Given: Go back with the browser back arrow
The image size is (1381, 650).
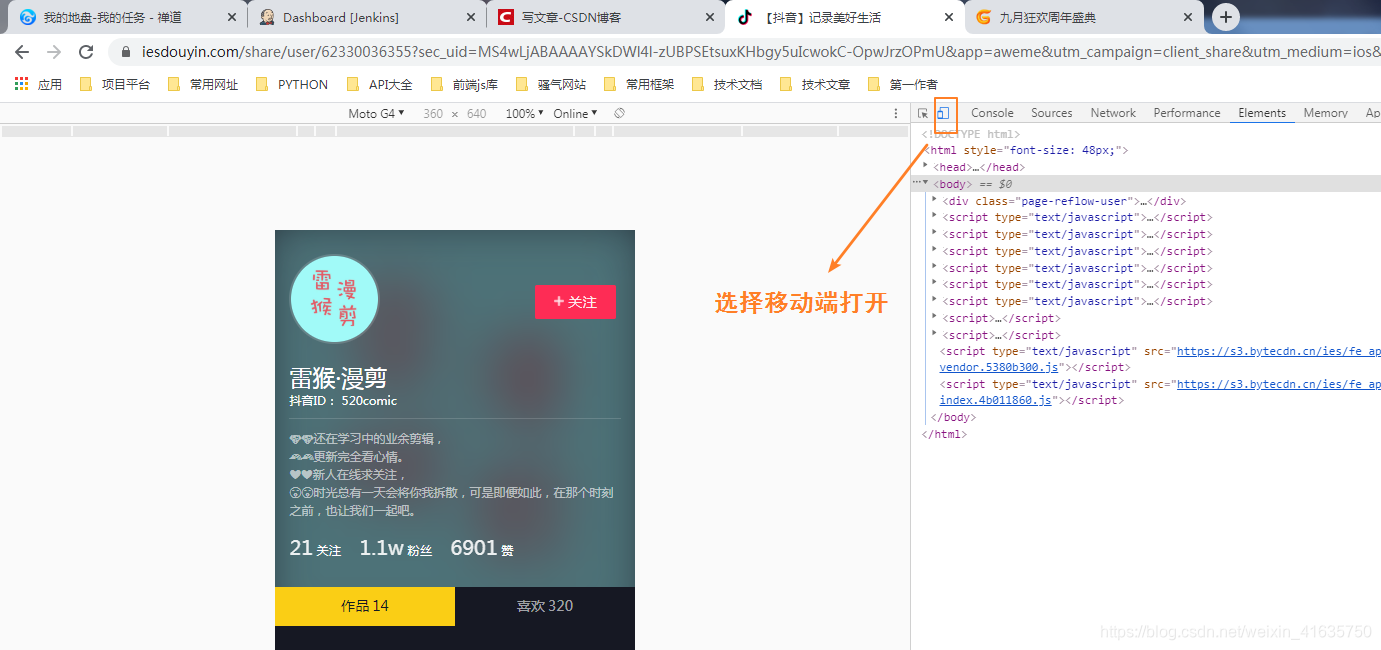Looking at the screenshot, I should tap(22, 52).
